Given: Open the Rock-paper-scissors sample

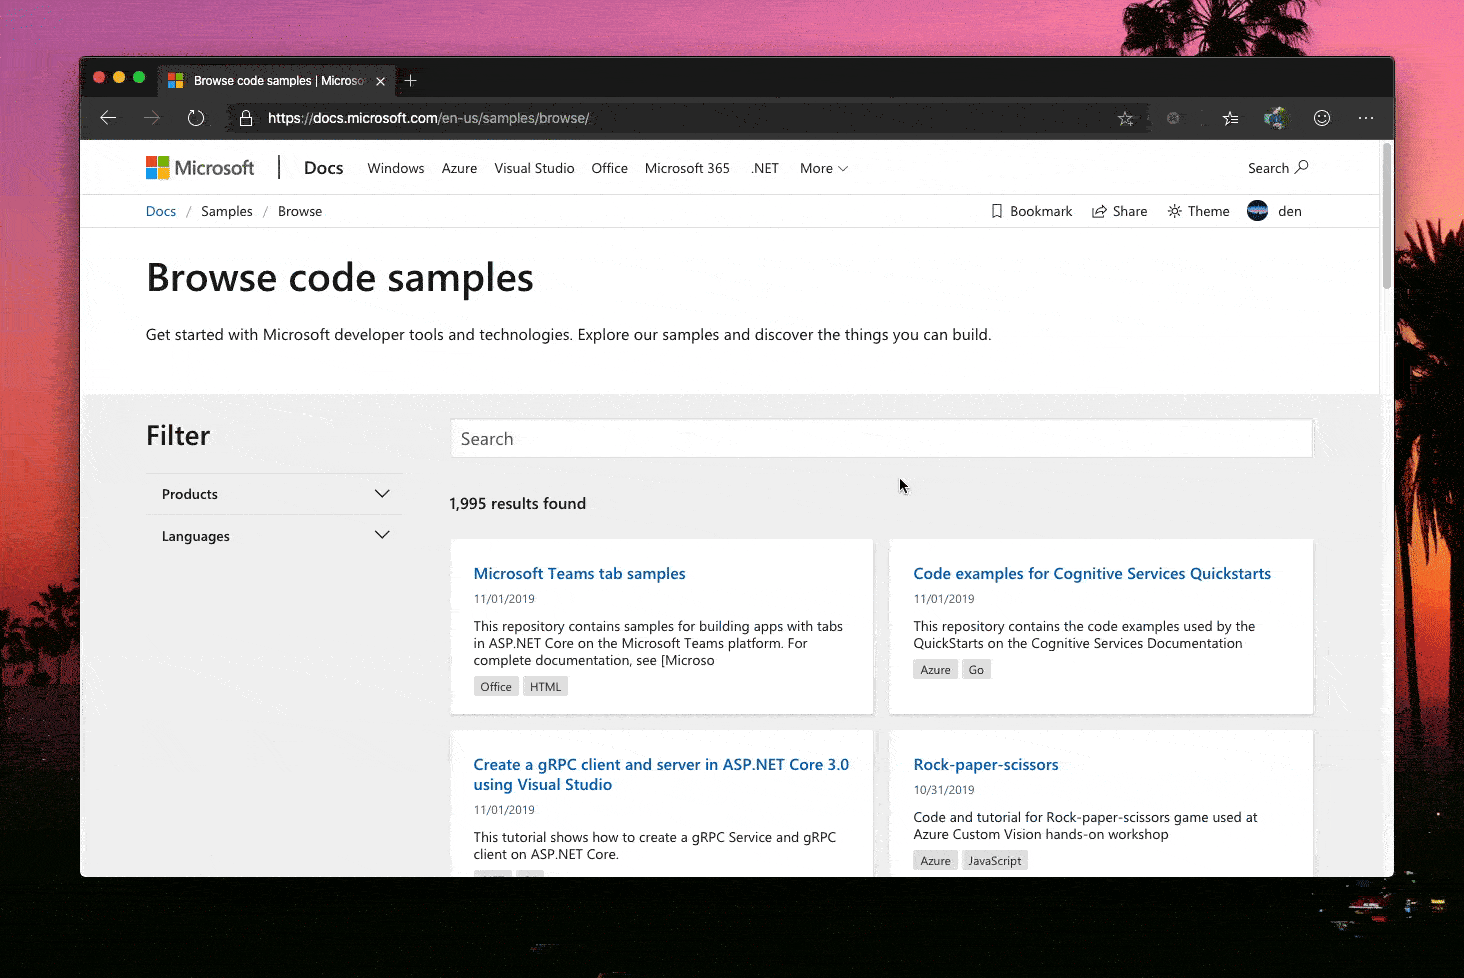Looking at the screenshot, I should tap(986, 765).
